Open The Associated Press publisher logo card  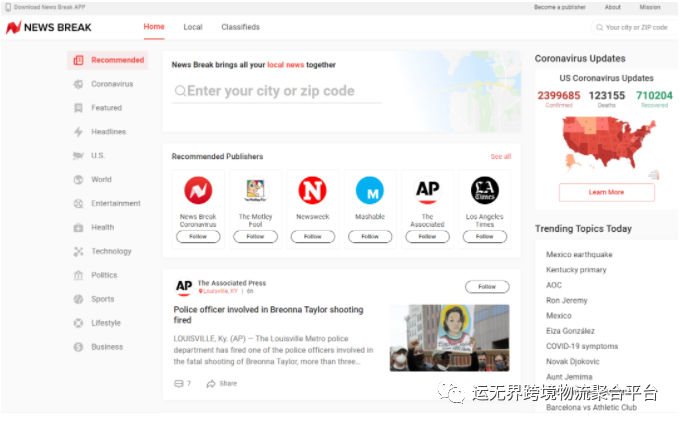coord(428,190)
